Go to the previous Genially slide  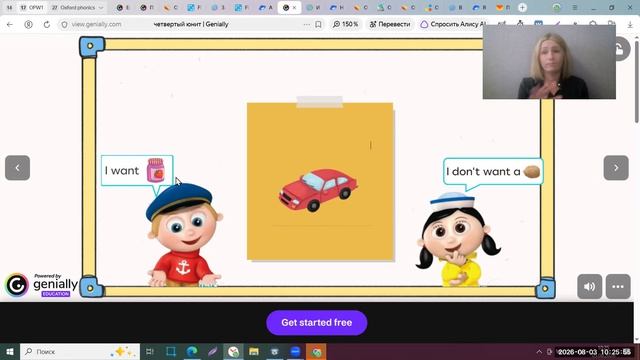pos(17,168)
